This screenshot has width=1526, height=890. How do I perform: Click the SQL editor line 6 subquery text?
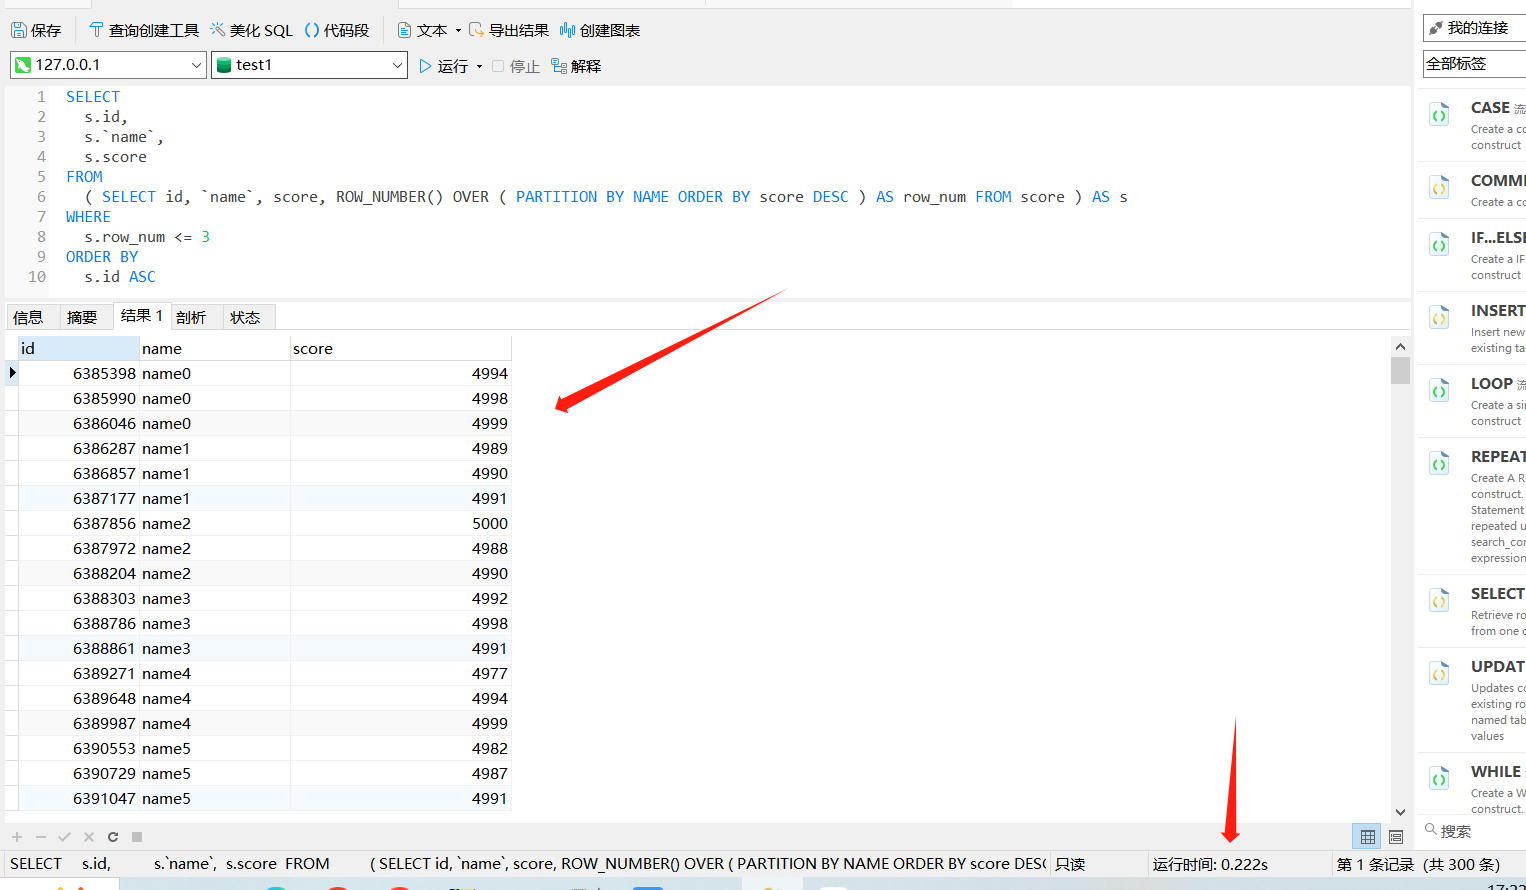point(606,197)
